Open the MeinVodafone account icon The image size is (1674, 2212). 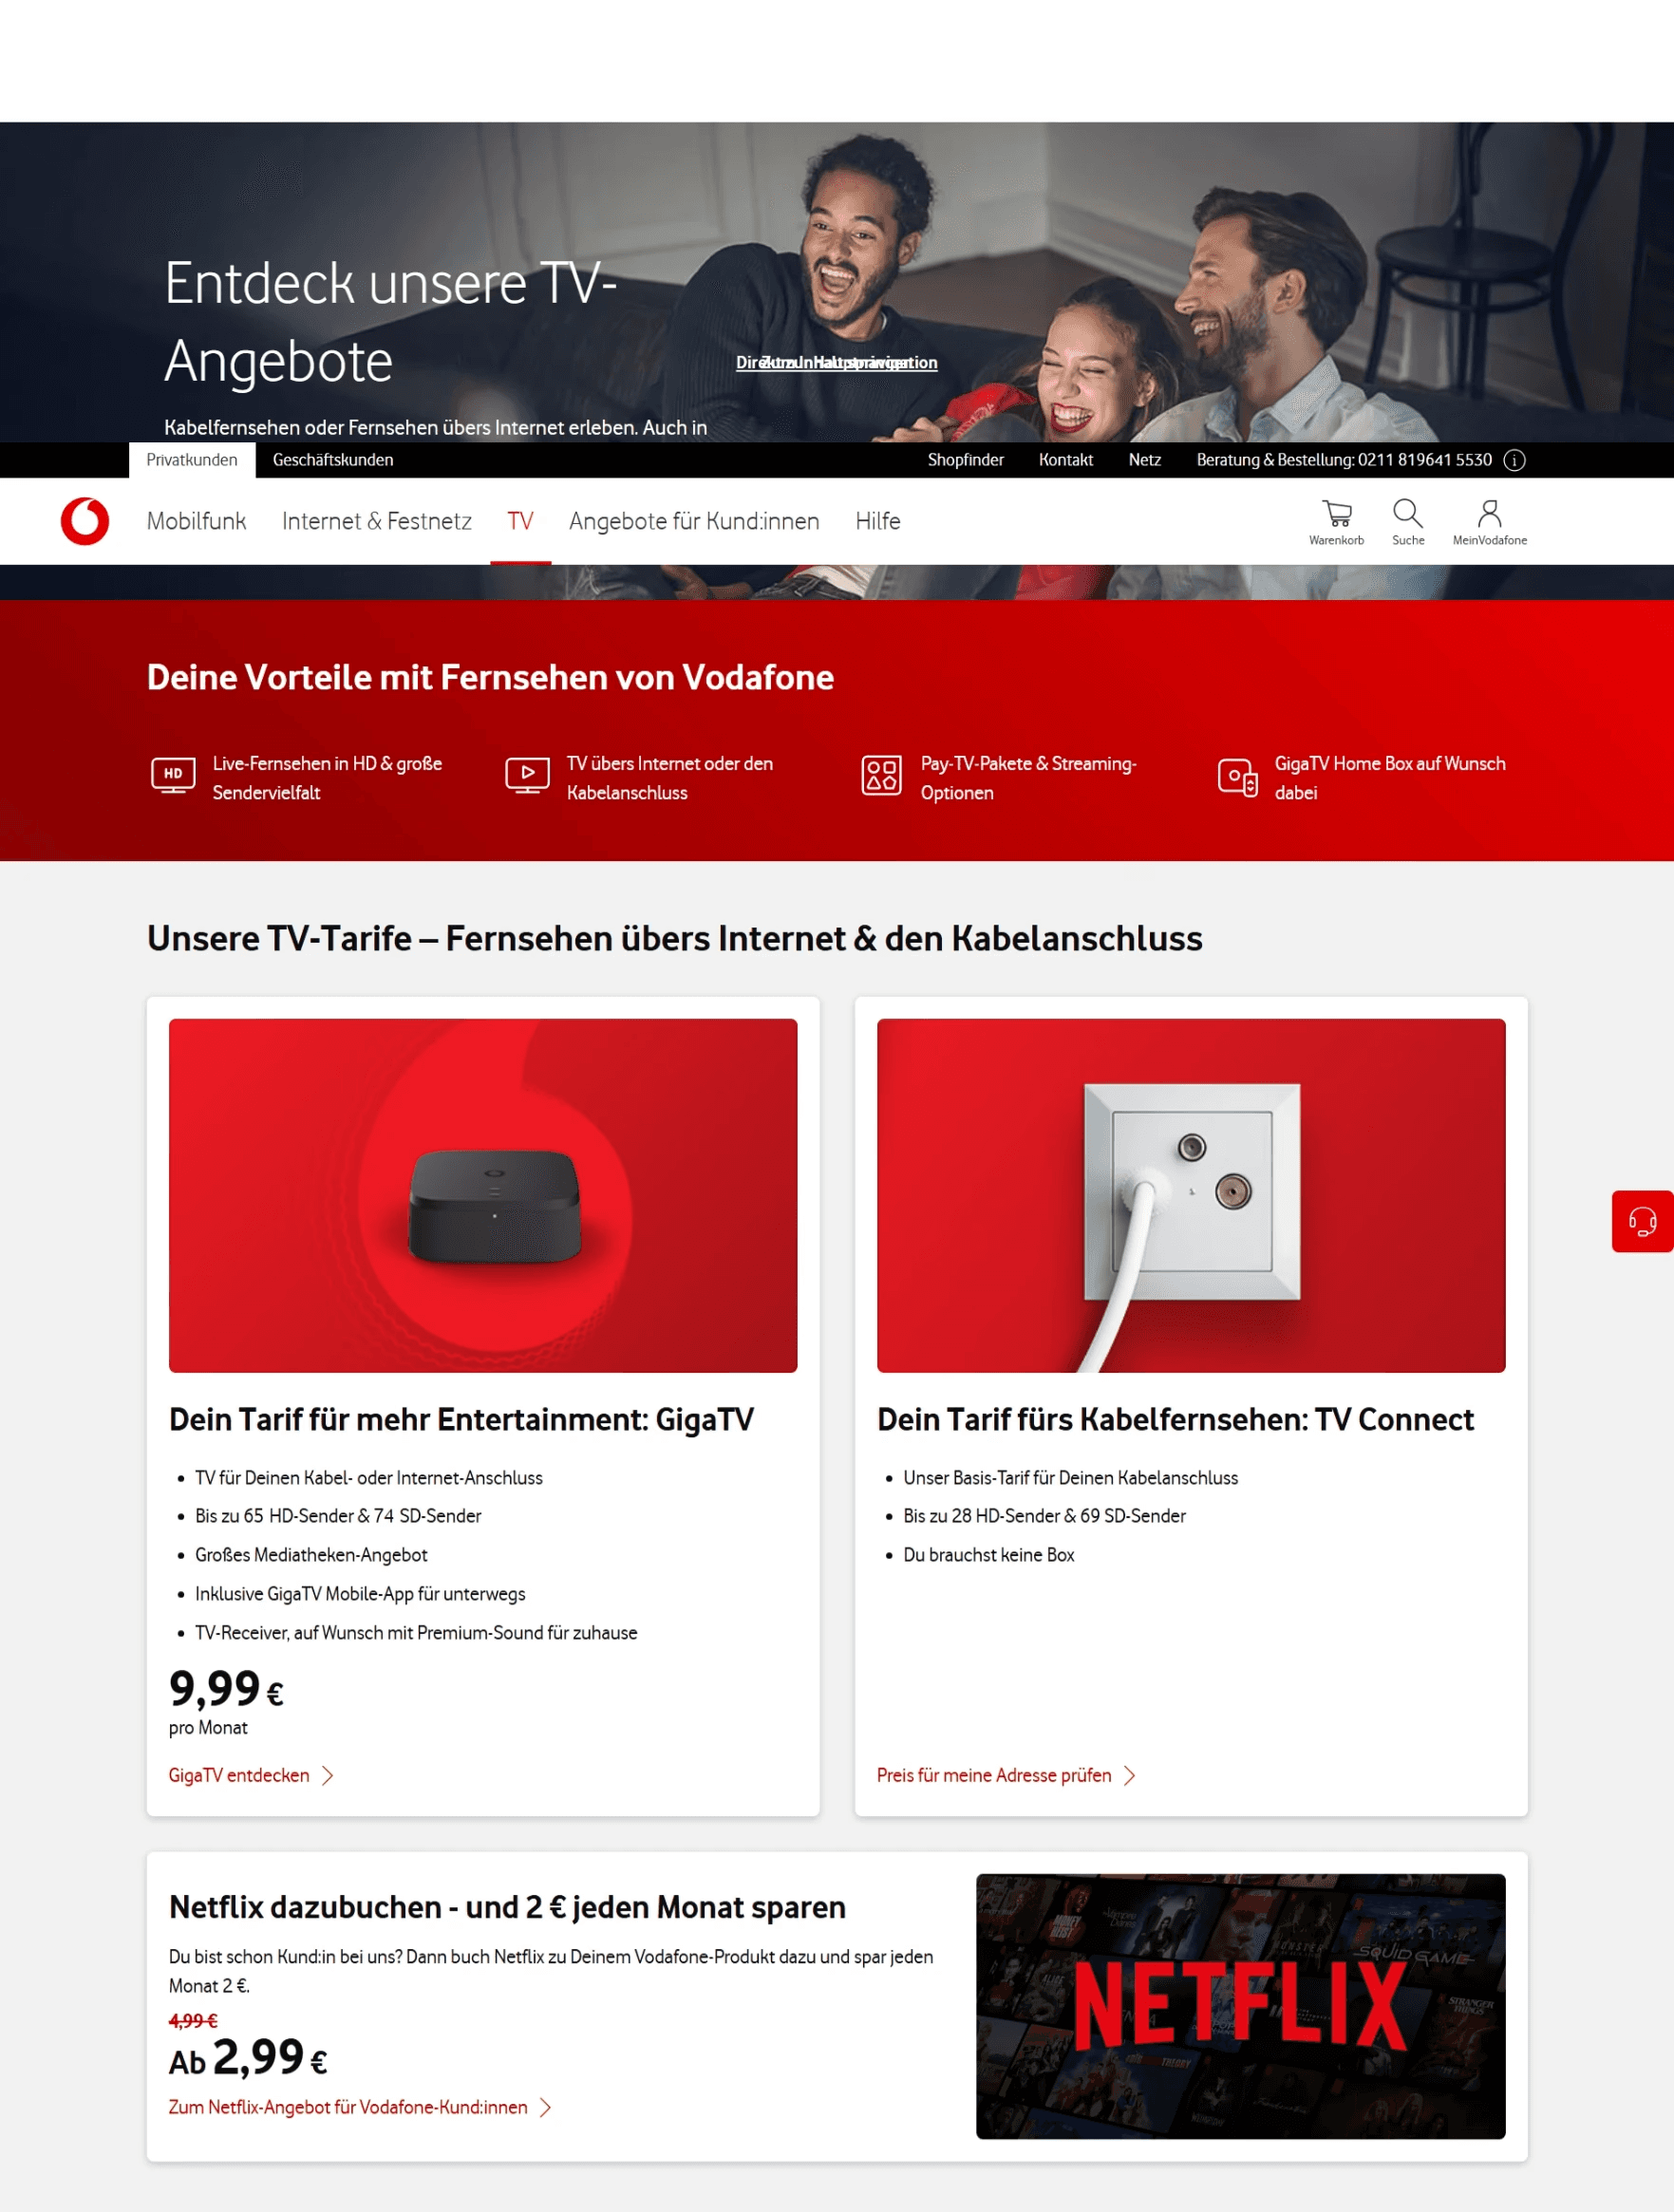(1489, 522)
